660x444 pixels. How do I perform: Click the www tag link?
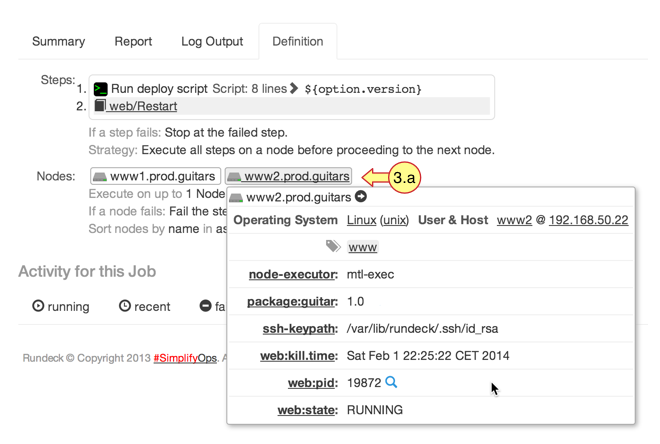(x=362, y=247)
